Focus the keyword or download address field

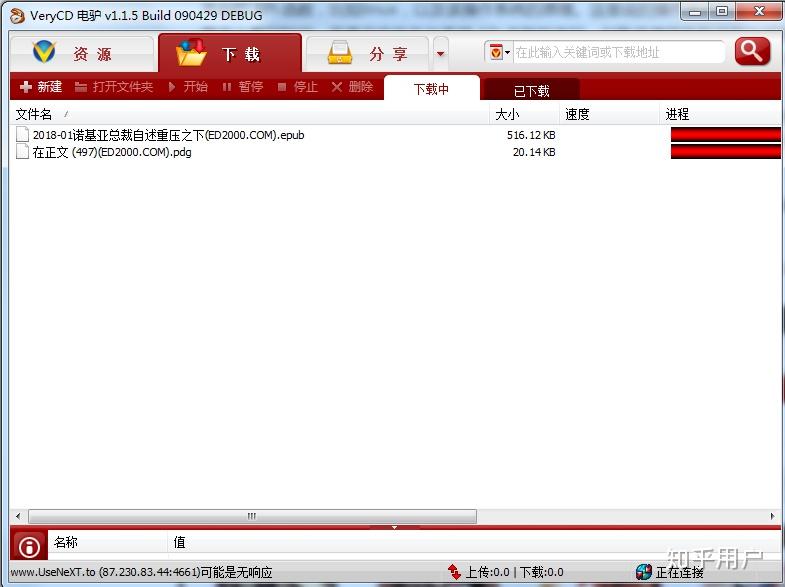click(618, 52)
